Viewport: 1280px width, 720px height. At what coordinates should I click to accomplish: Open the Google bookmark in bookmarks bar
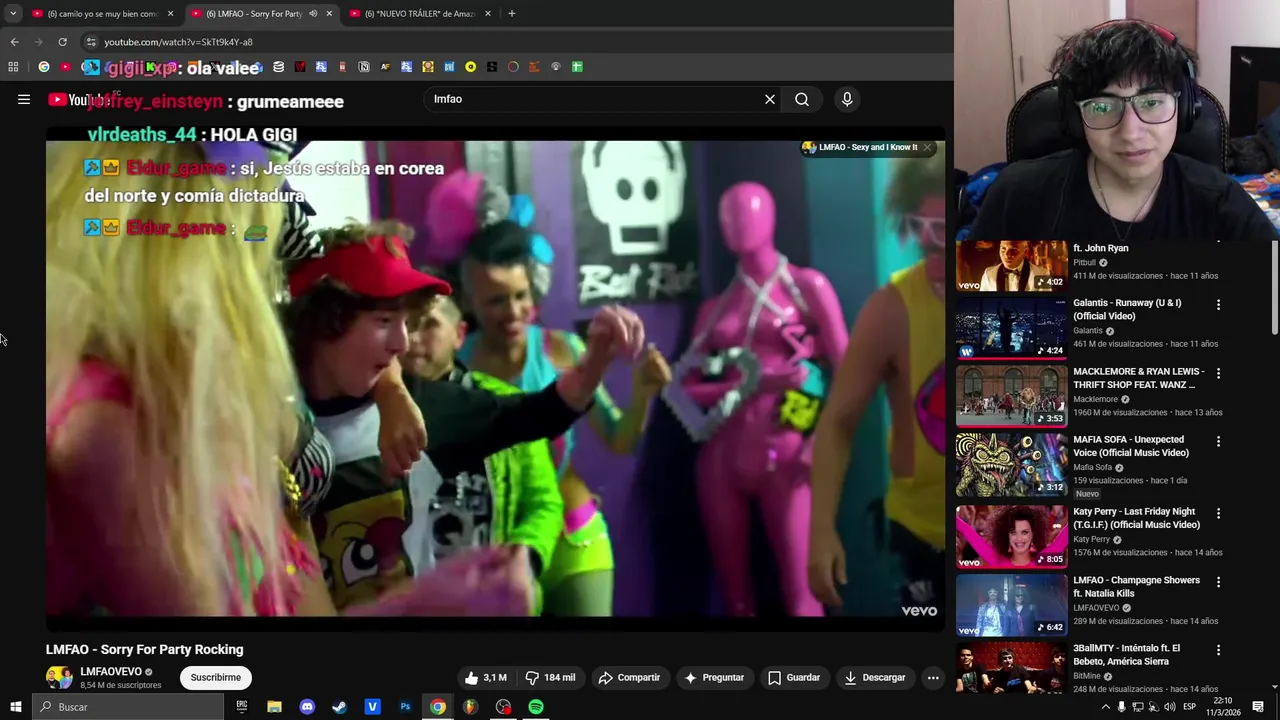pos(44,67)
